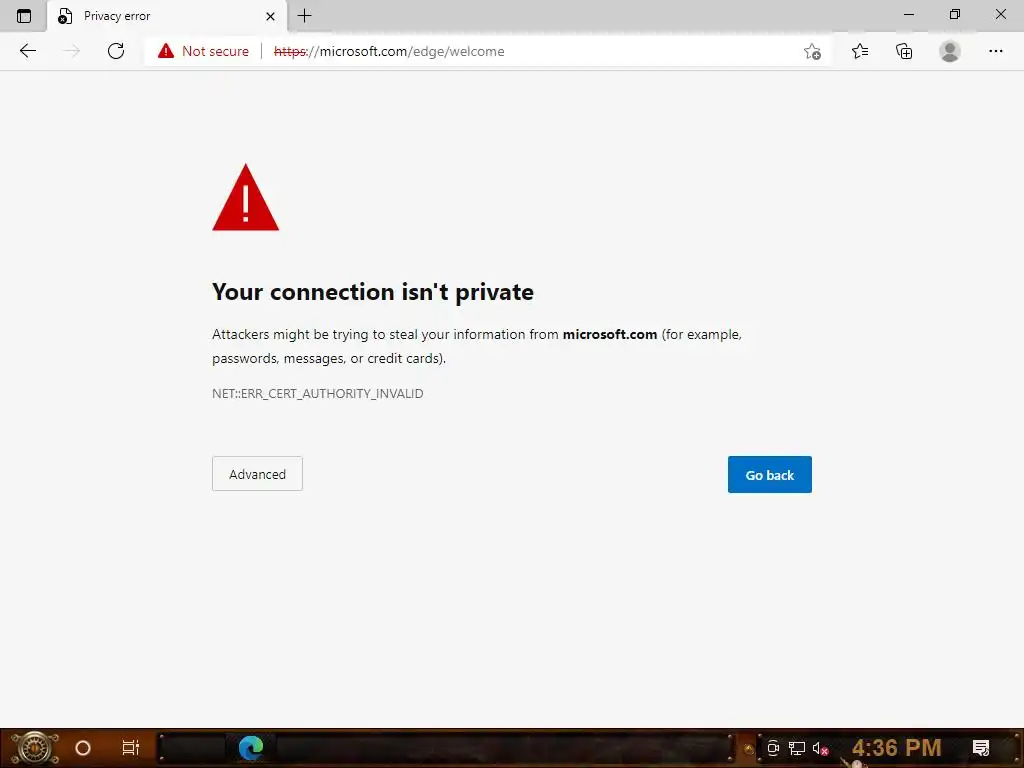Viewport: 1024px width, 768px height.
Task: Reload the page with Refresh icon
Action: point(116,51)
